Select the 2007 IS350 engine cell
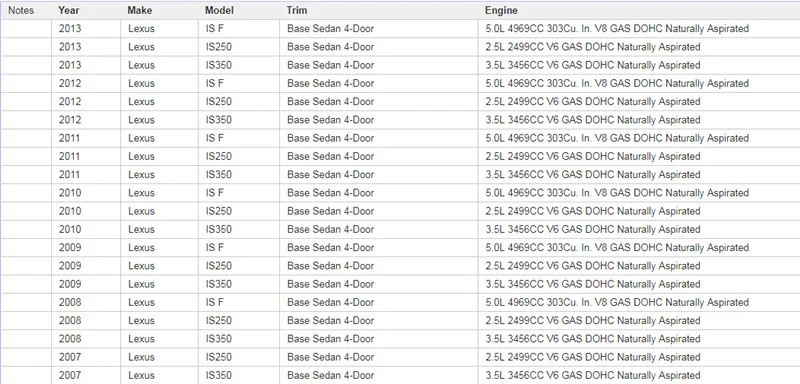Image resolution: width=800 pixels, height=384 pixels. [639, 375]
